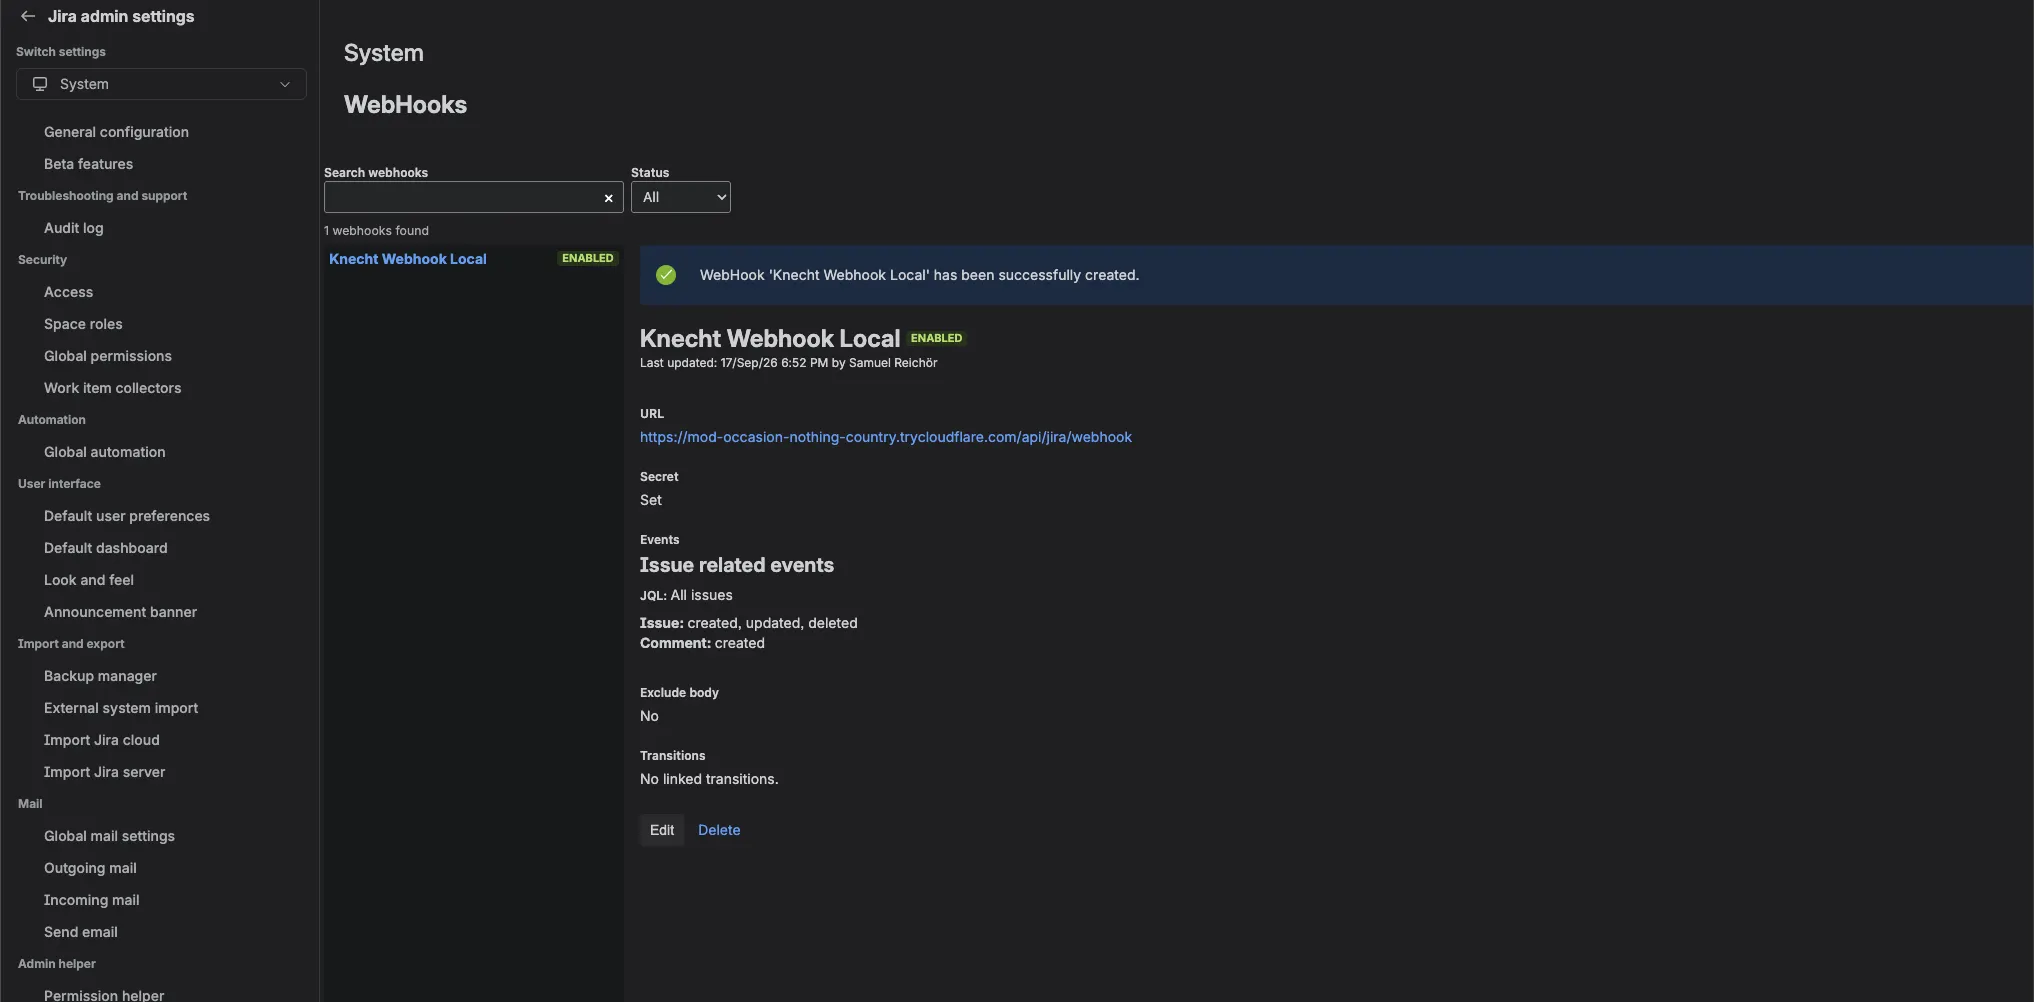This screenshot has width=2034, height=1002.
Task: Open Announcement banner settings
Action: coord(120,612)
